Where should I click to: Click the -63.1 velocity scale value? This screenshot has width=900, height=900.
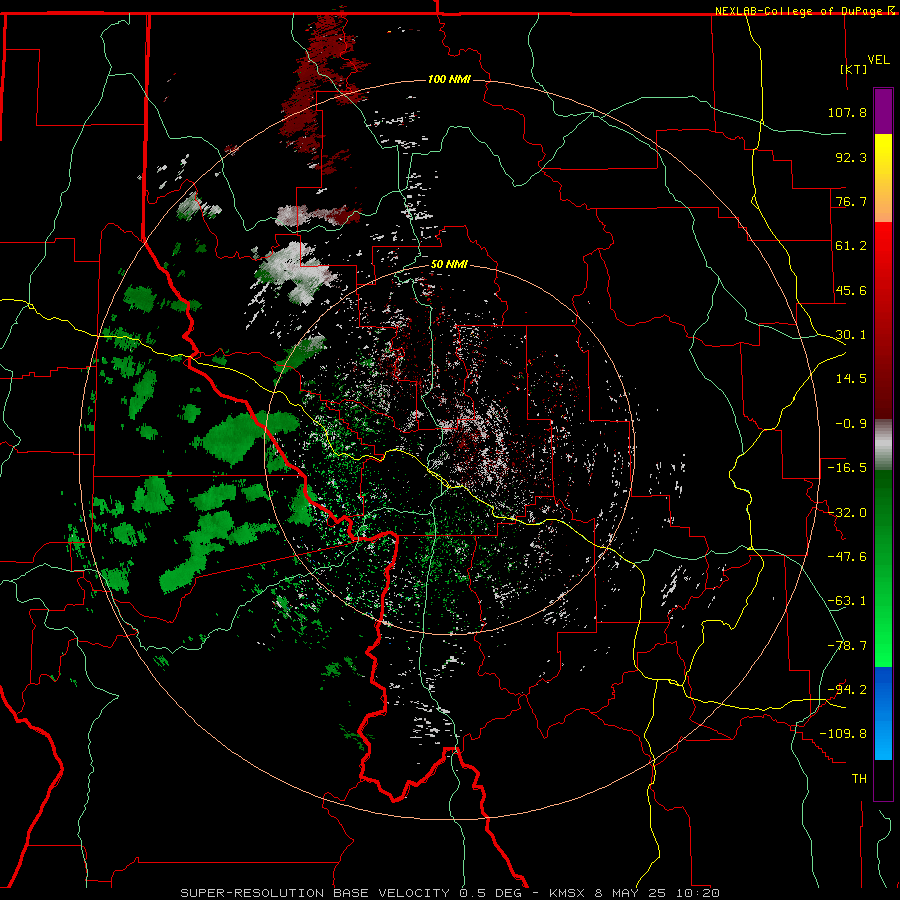[x=847, y=601]
